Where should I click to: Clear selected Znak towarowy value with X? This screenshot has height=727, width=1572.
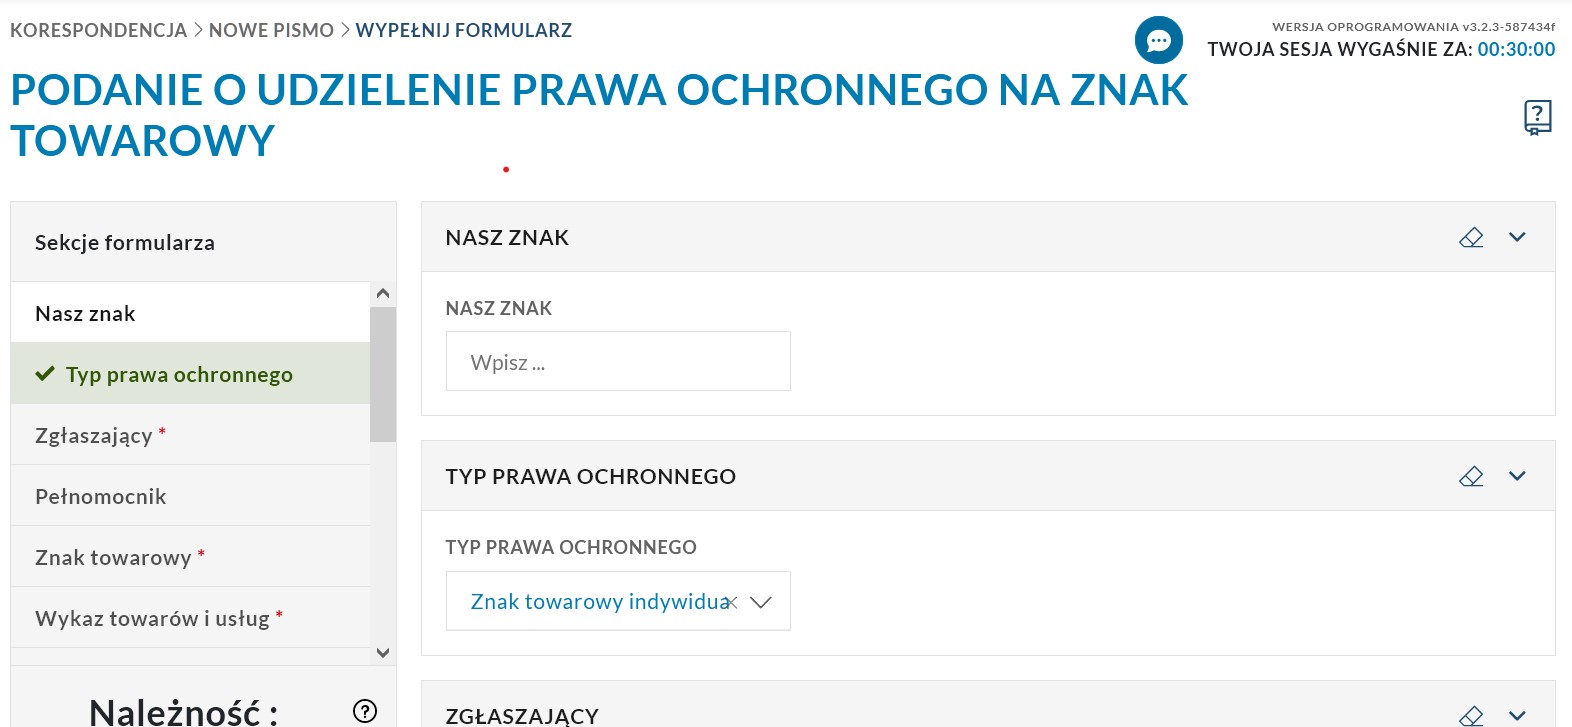[732, 602]
